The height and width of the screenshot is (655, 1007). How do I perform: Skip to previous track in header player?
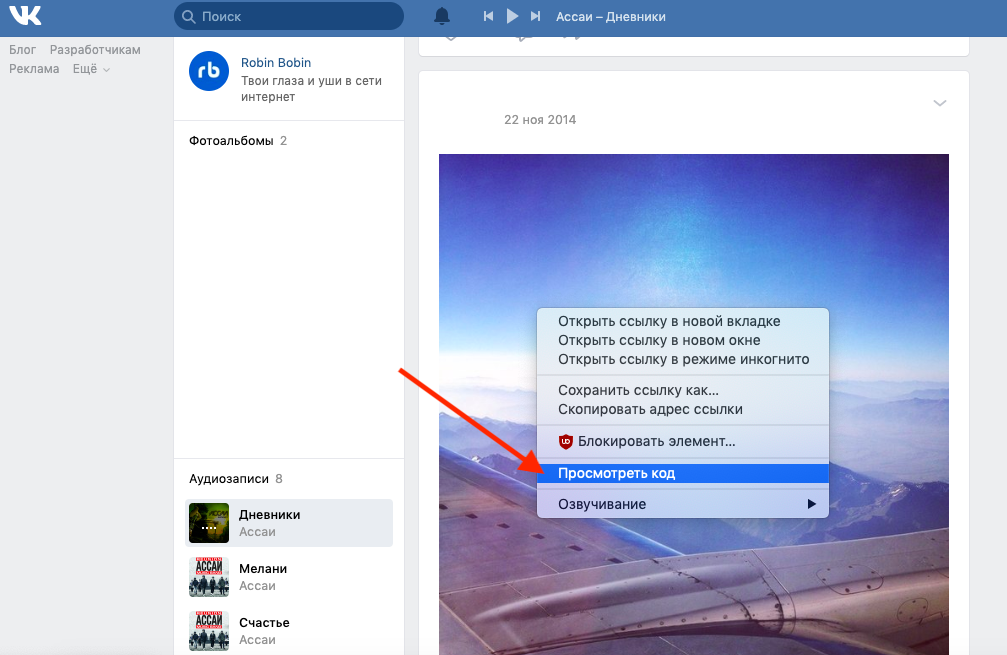(x=488, y=16)
